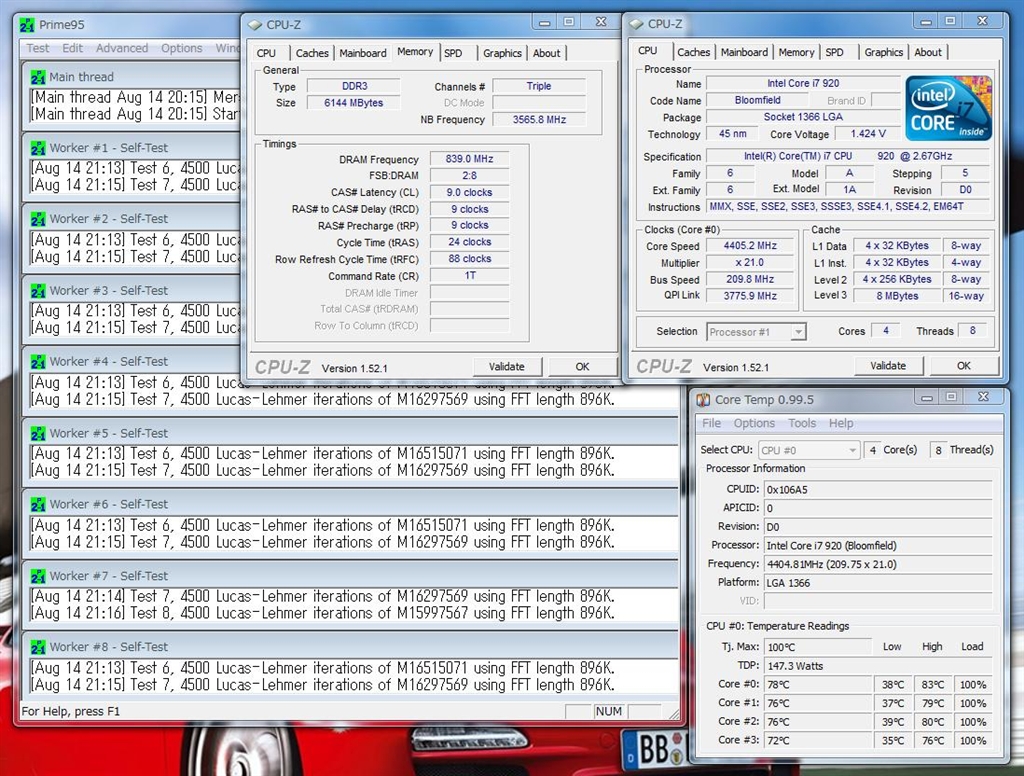1024x776 pixels.
Task: Open the Processor #1 selection dropdown
Action: (756, 332)
